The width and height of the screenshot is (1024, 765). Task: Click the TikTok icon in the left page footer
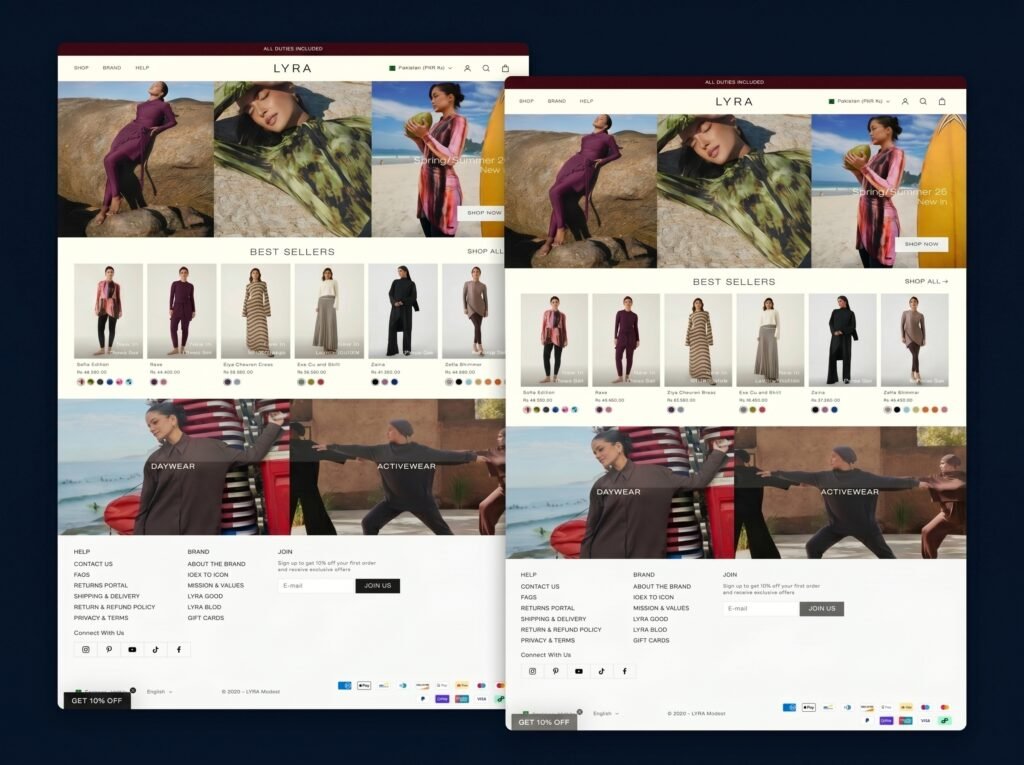(155, 649)
